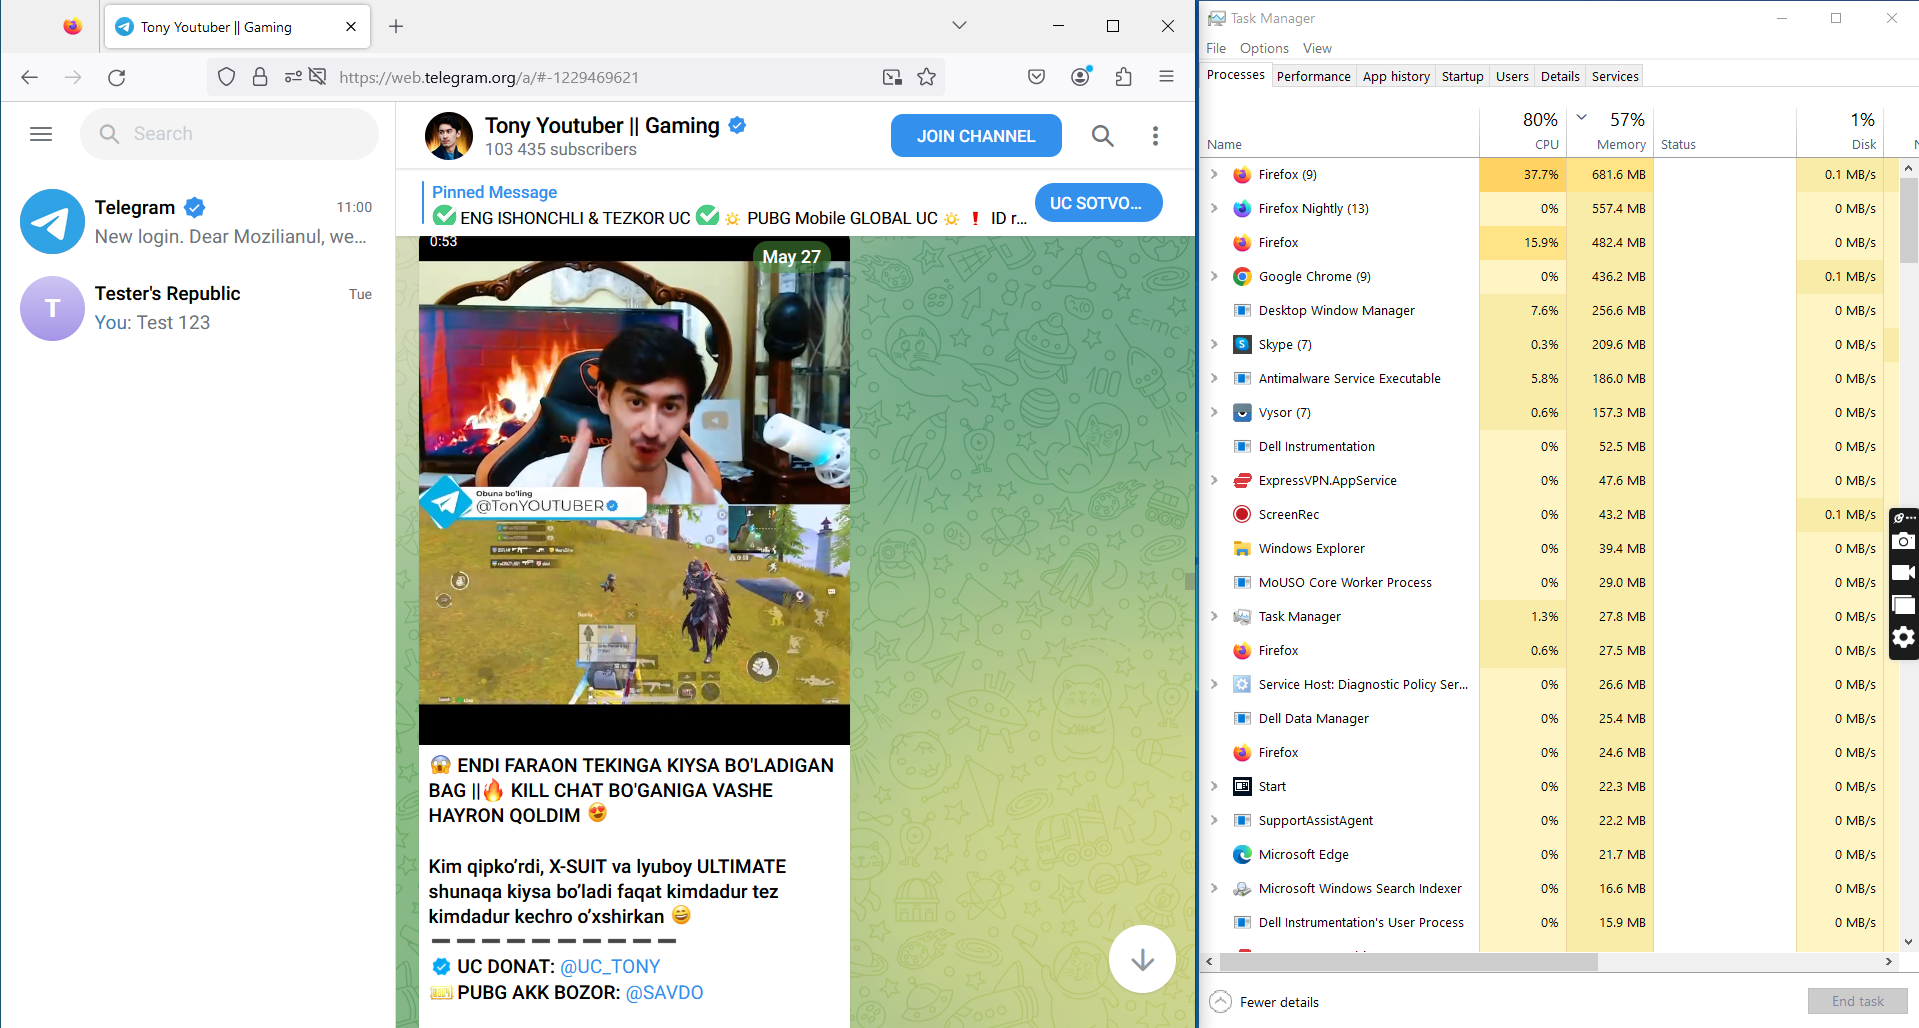This screenshot has height=1028, width=1919.
Task: Expand the Google Chrome (9) process group
Action: click(1213, 276)
